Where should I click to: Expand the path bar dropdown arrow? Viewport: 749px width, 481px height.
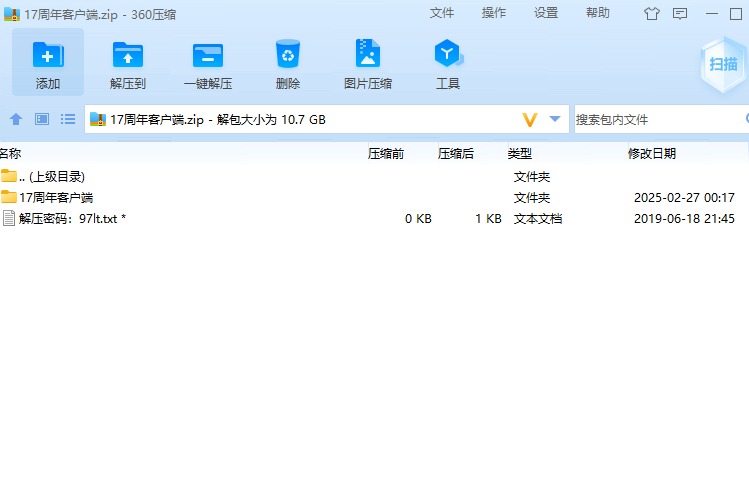coord(555,118)
